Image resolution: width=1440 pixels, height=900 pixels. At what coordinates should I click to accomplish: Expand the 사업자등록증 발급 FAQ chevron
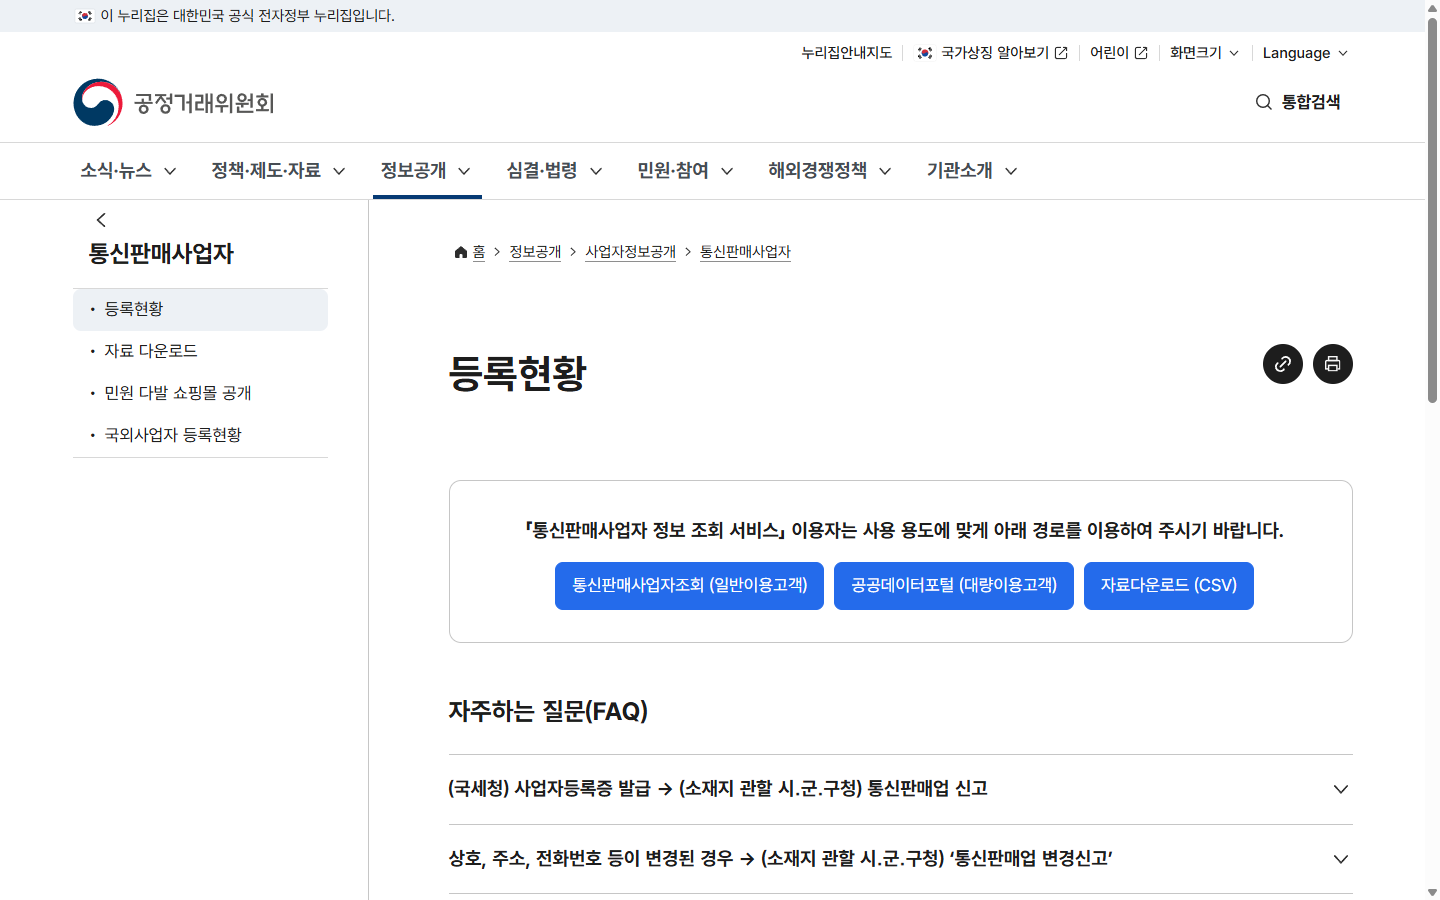1341,789
